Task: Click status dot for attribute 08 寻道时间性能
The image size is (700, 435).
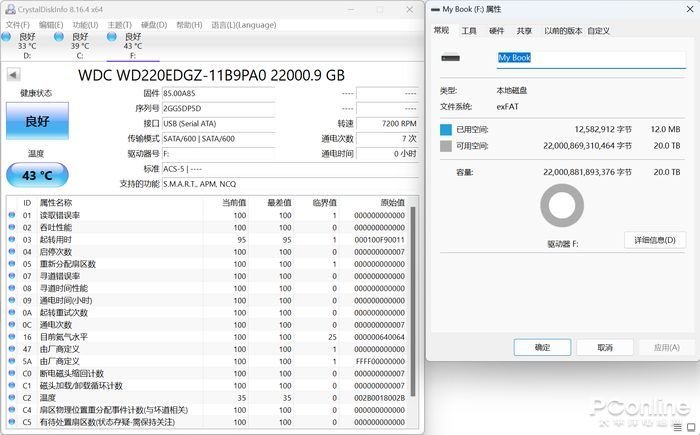Action: (x=12, y=288)
